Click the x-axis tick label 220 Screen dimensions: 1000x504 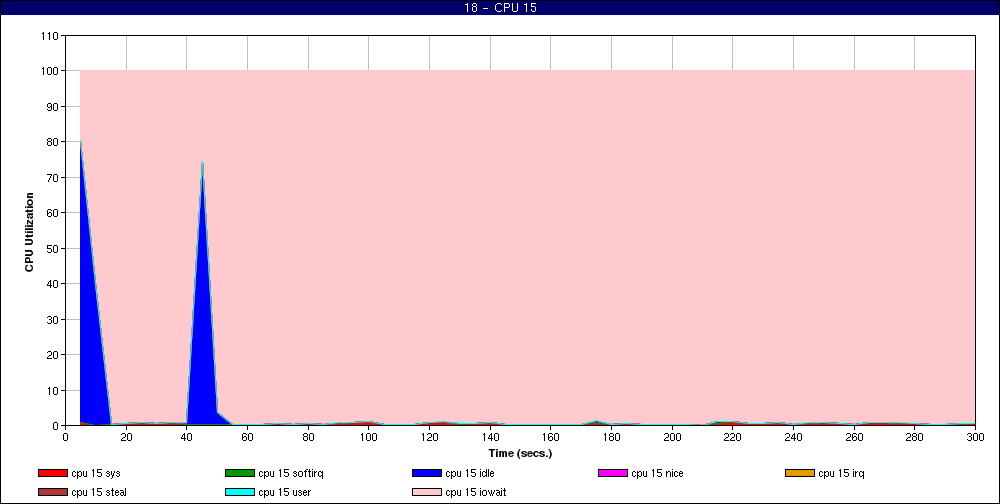(733, 437)
